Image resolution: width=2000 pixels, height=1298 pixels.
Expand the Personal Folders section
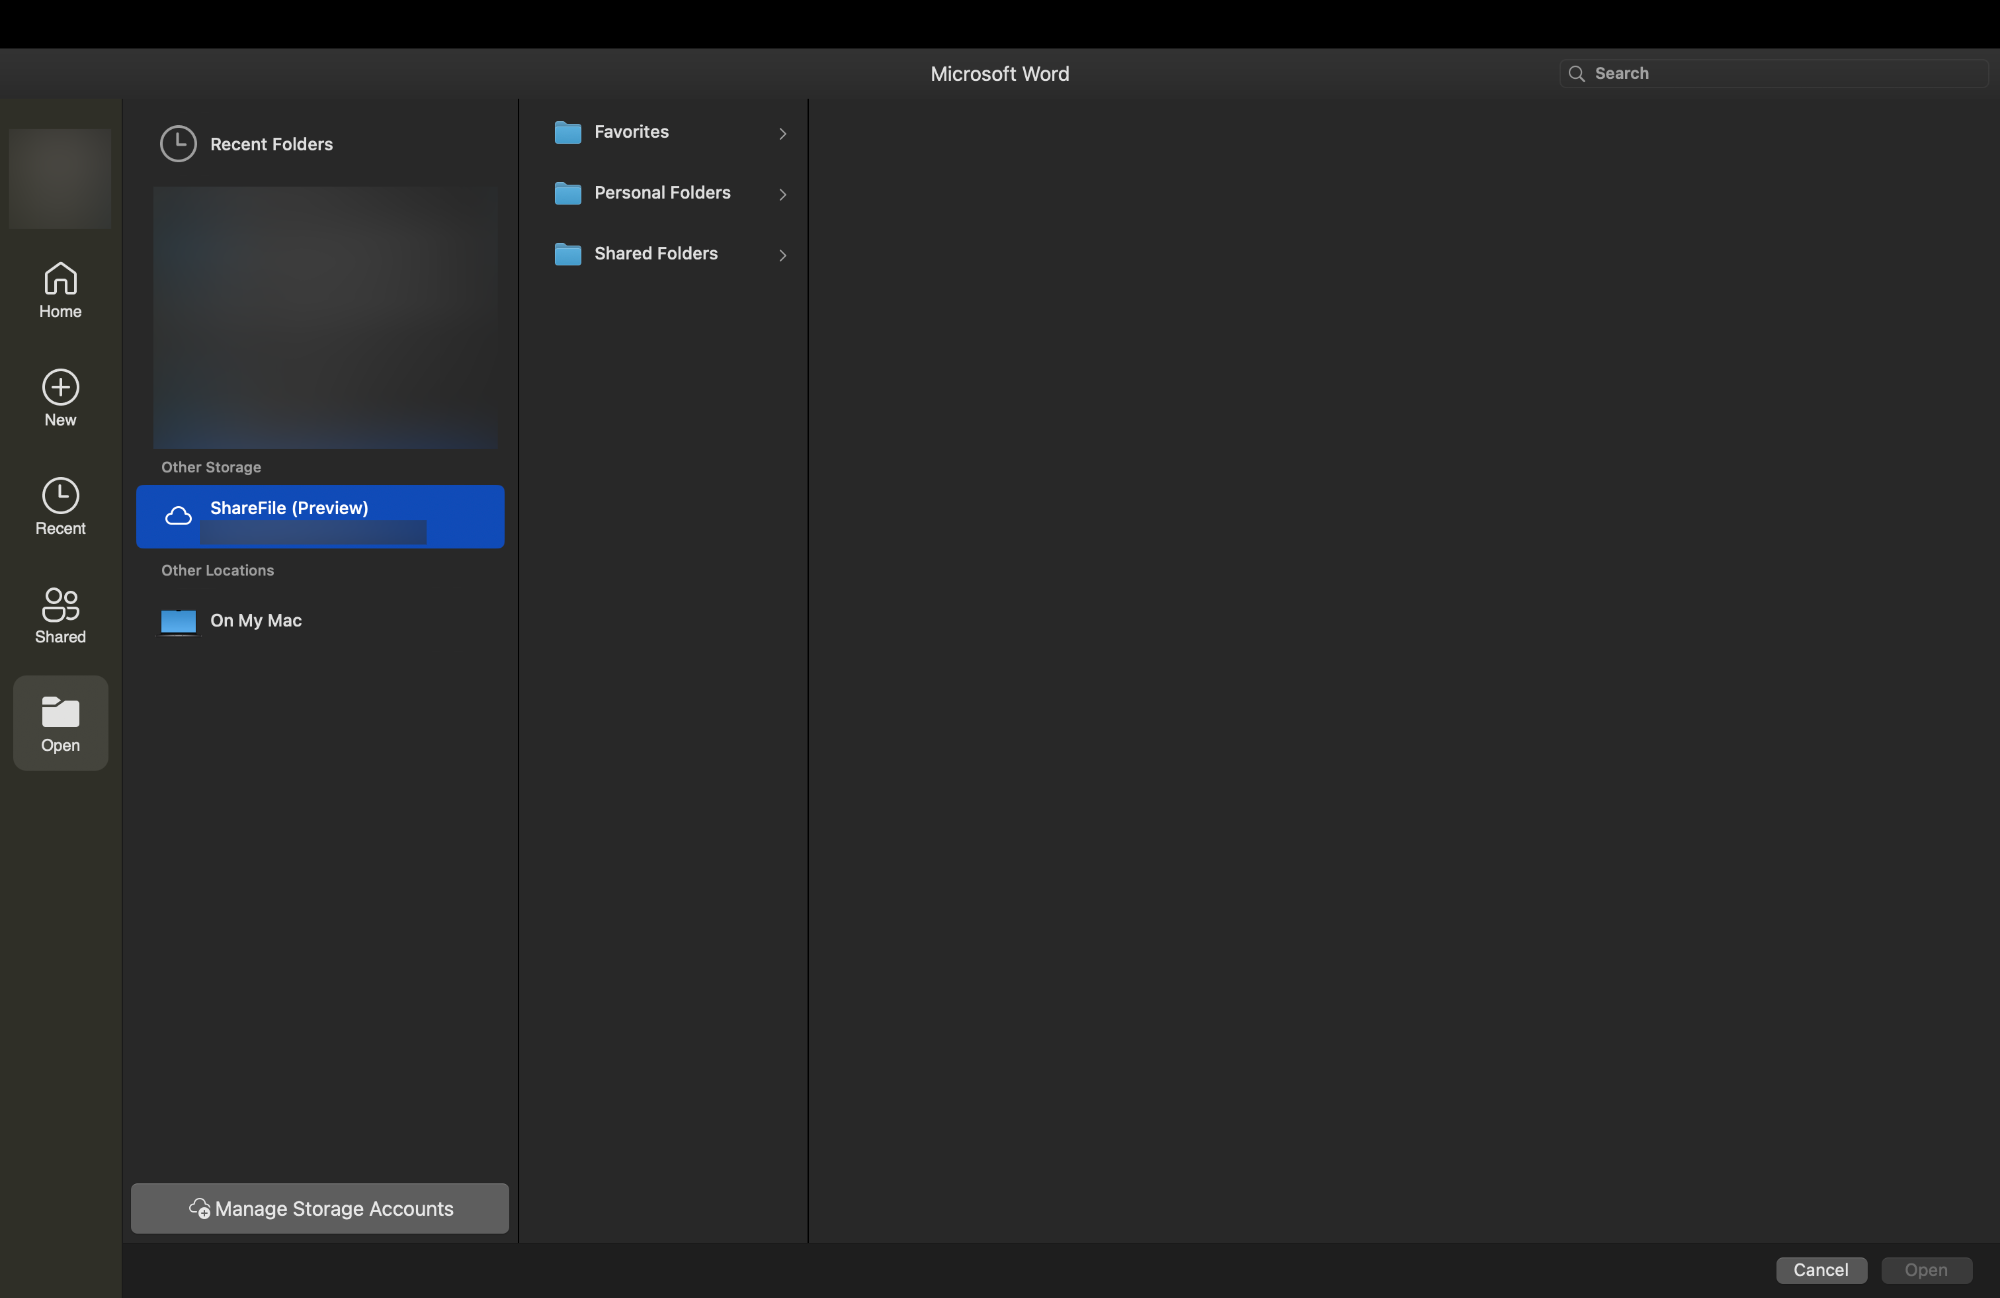click(x=781, y=193)
